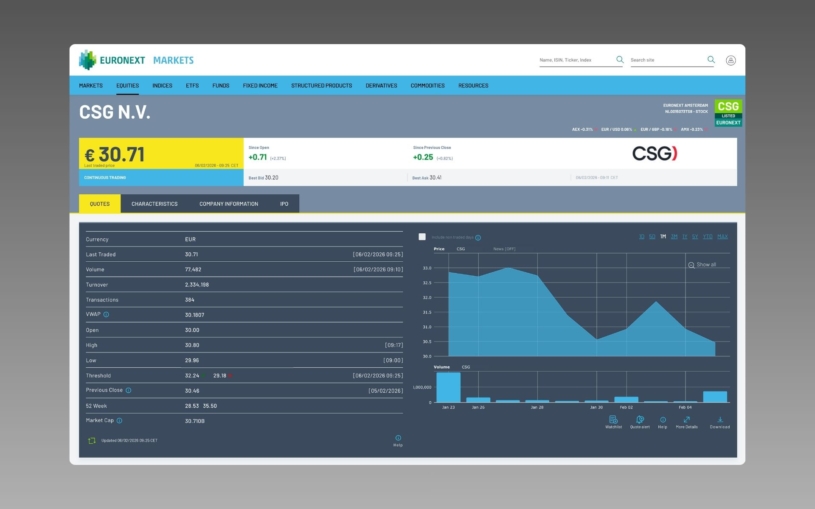
Task: Click the VWAP info icon
Action: 106,314
